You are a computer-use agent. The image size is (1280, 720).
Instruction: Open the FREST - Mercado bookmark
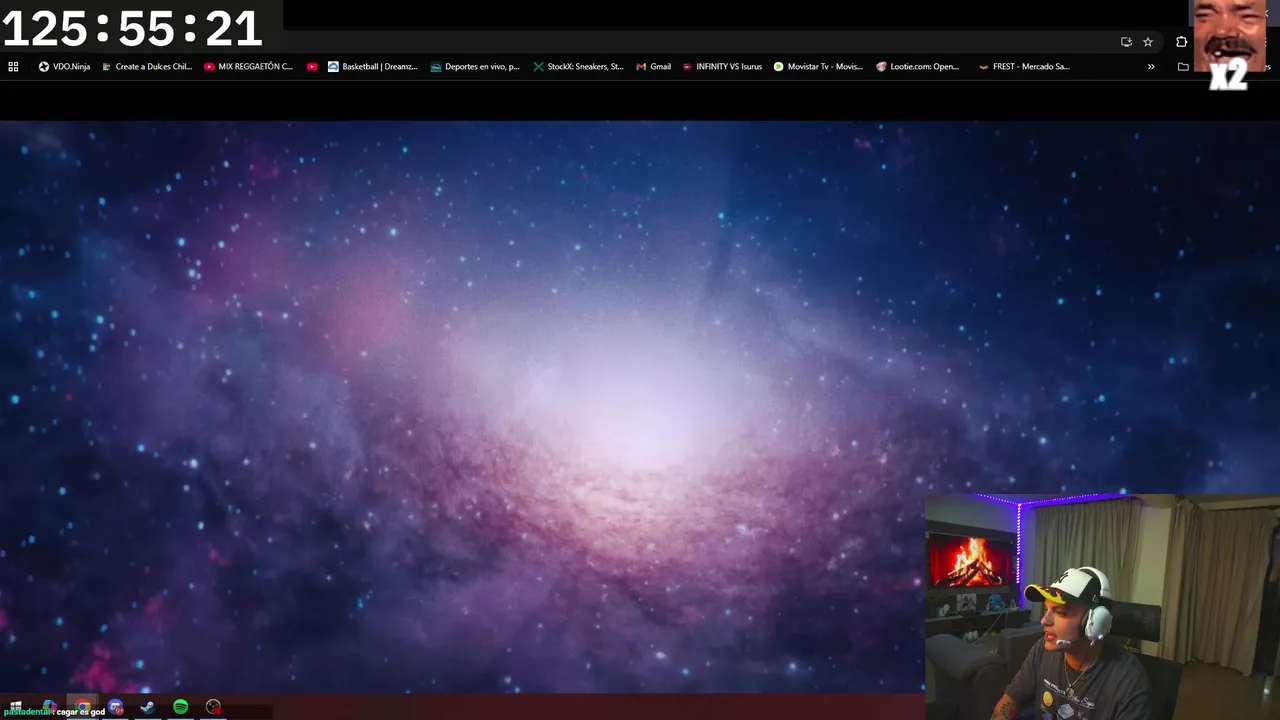point(1024,67)
